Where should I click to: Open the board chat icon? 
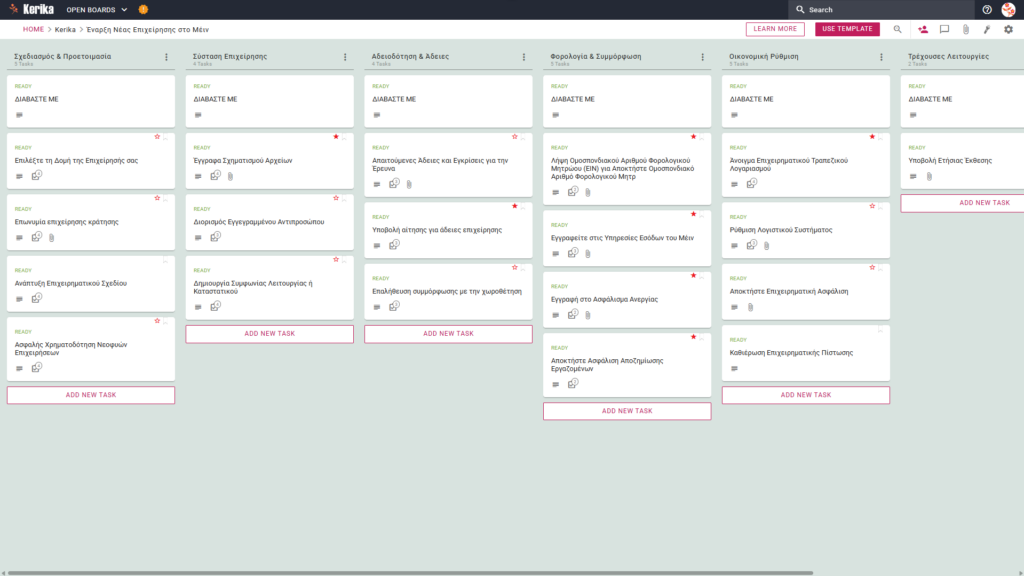pos(944,29)
